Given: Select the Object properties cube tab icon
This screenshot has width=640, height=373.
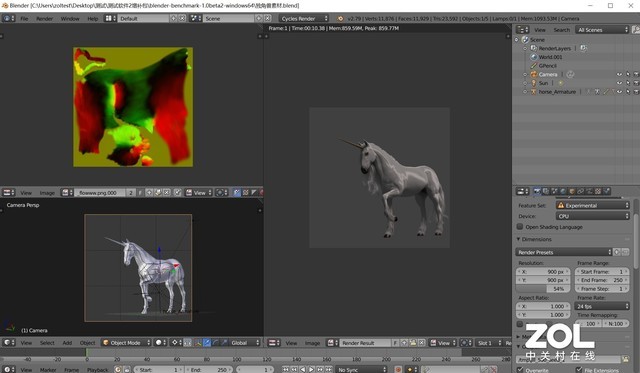Looking at the screenshot, I should click(x=572, y=191).
